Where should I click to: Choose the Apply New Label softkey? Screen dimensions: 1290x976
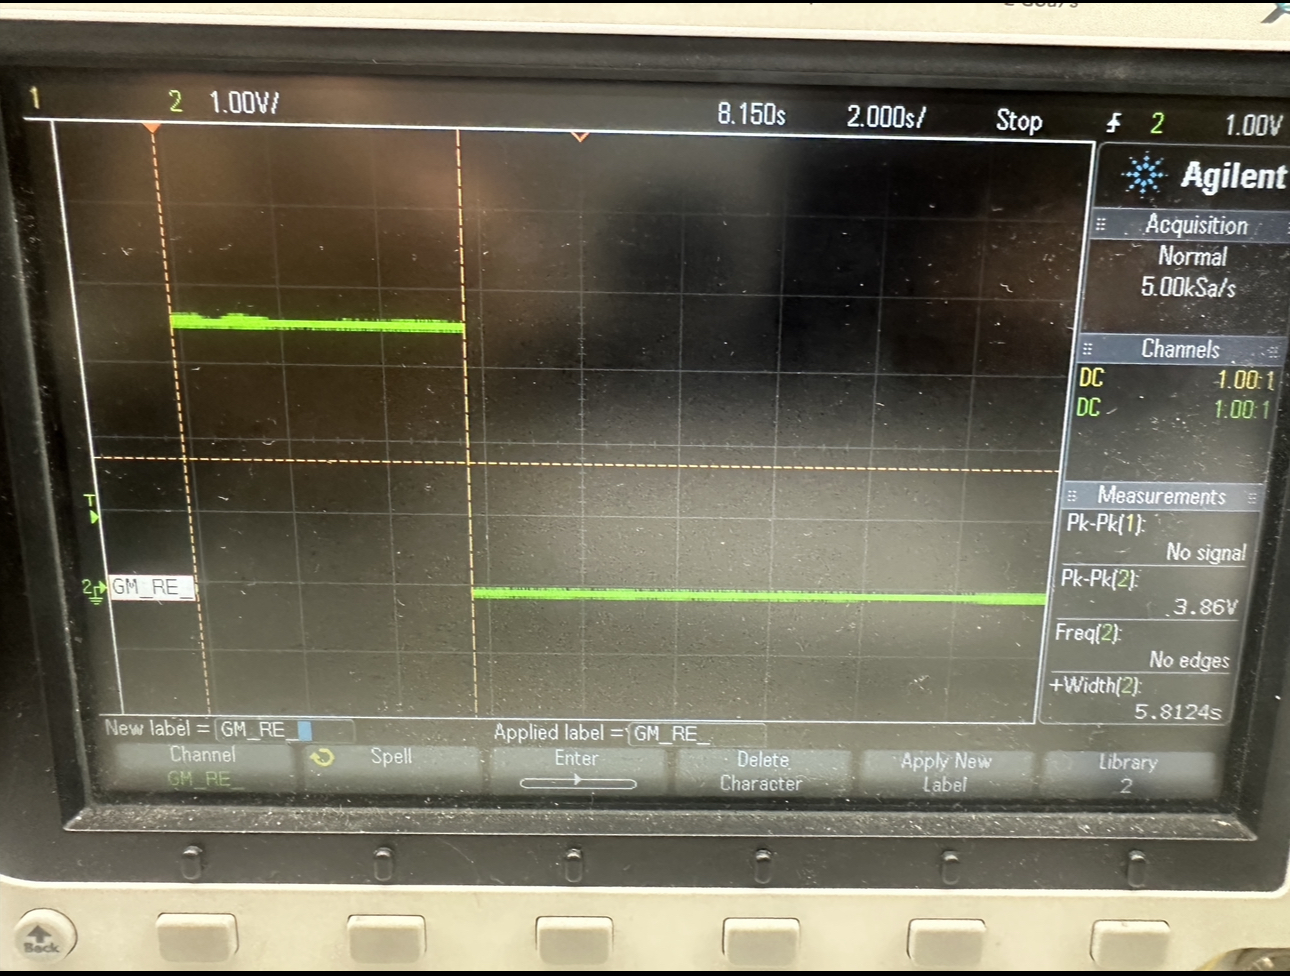tap(946, 773)
